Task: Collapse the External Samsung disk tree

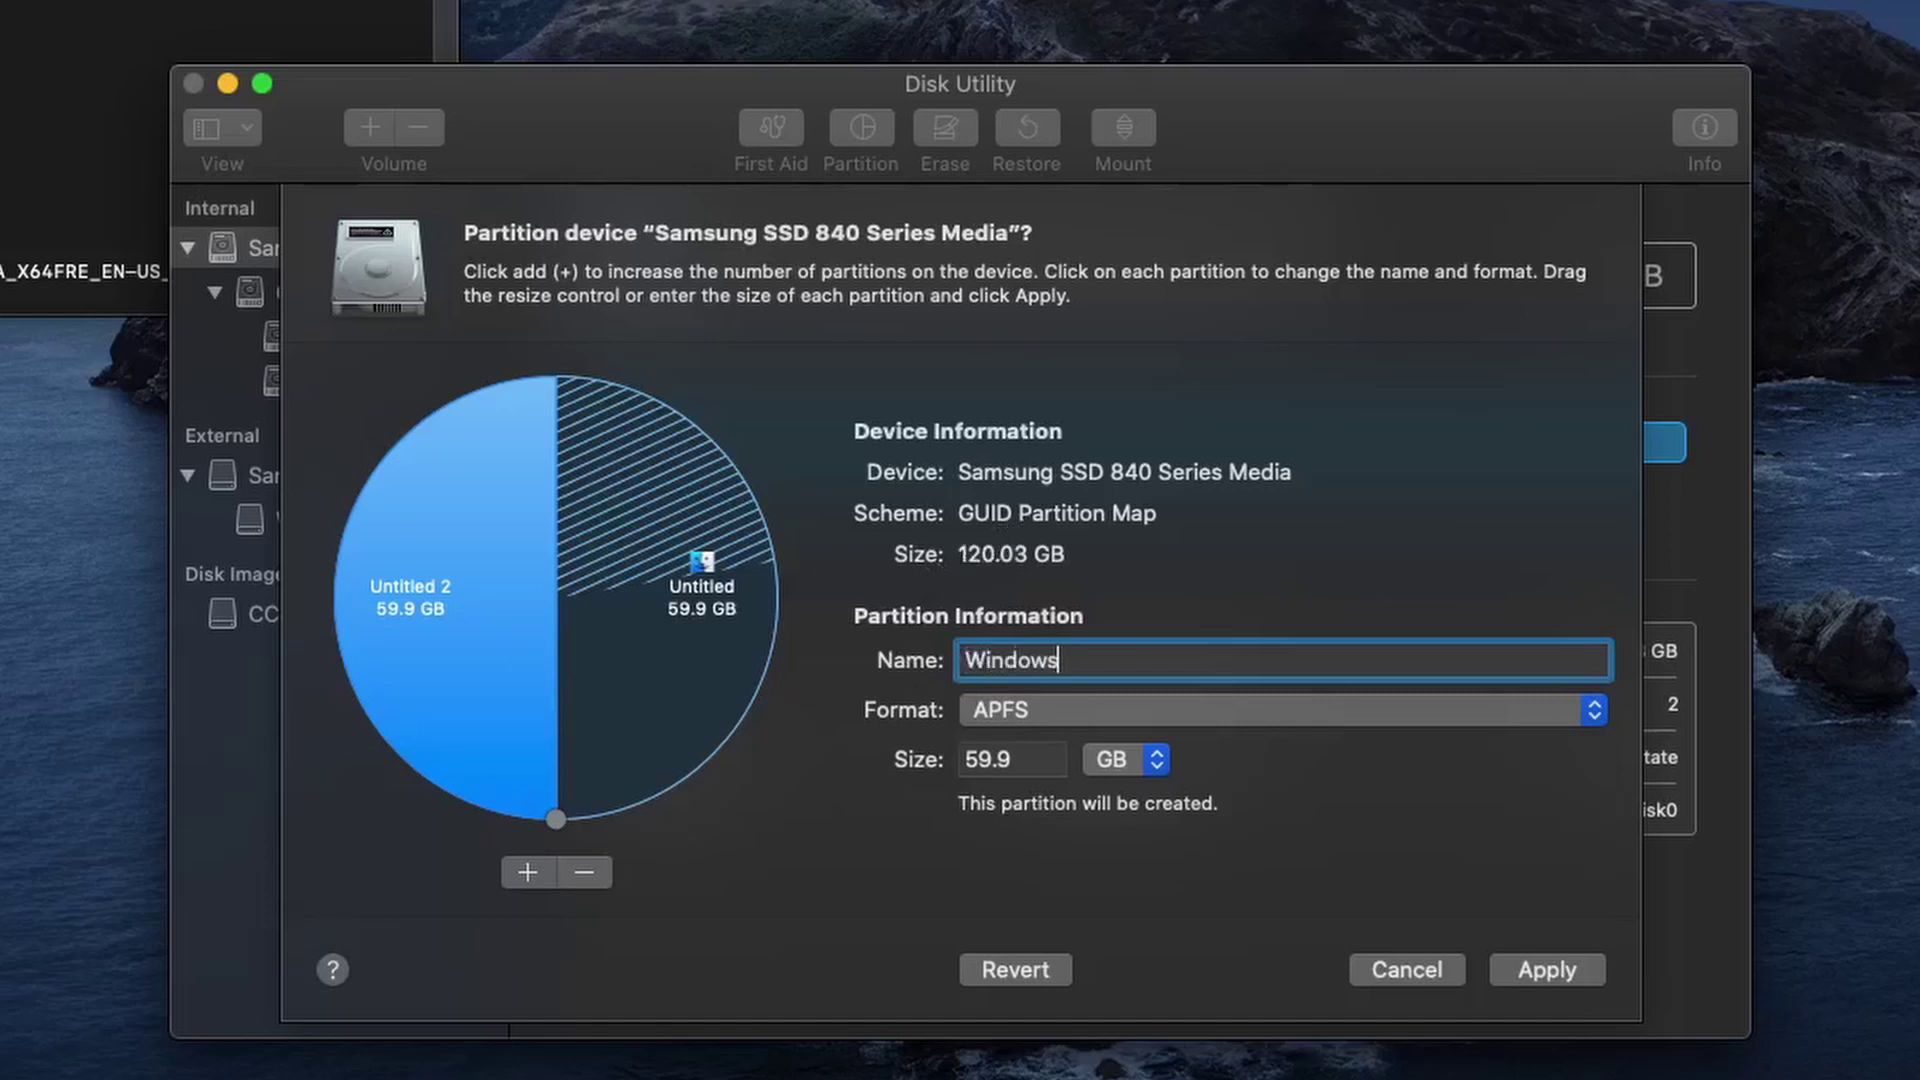Action: coord(188,475)
